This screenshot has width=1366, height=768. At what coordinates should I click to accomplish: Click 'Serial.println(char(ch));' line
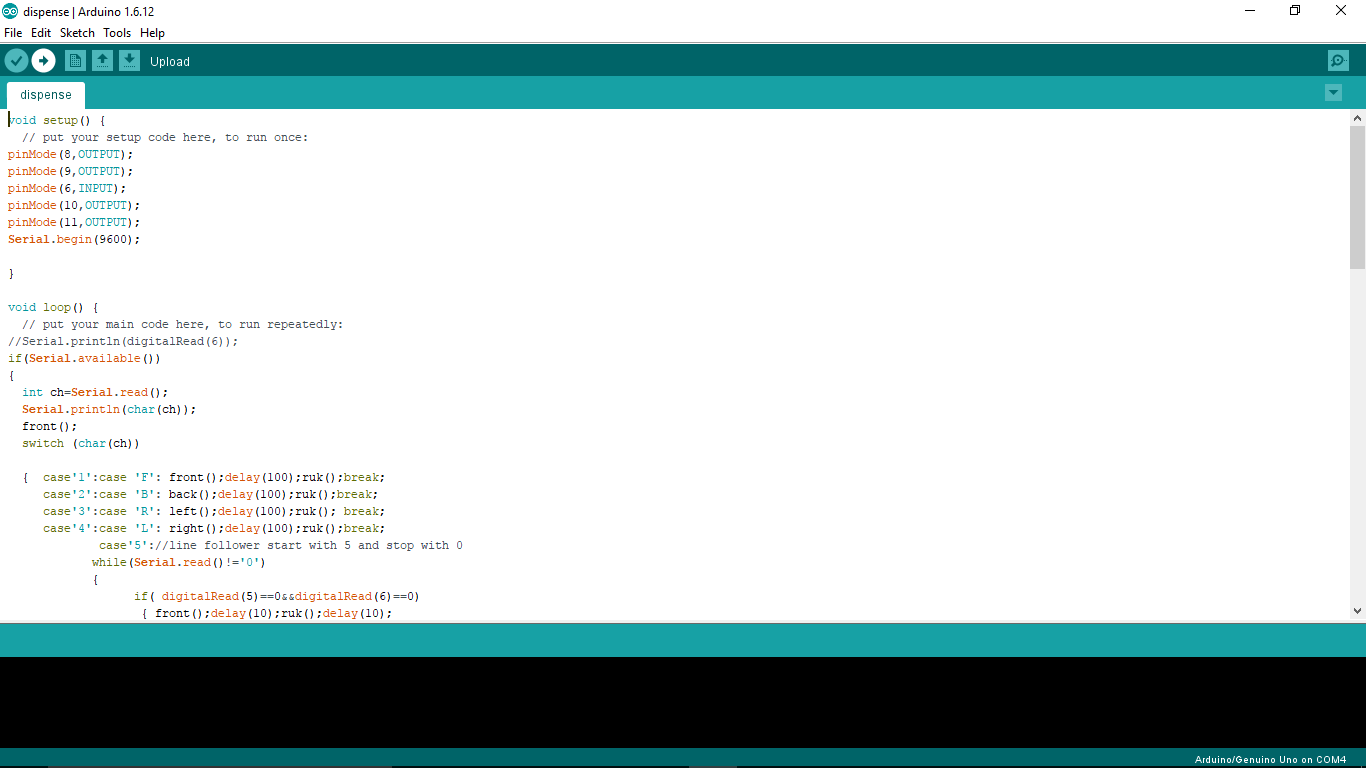pos(109,409)
